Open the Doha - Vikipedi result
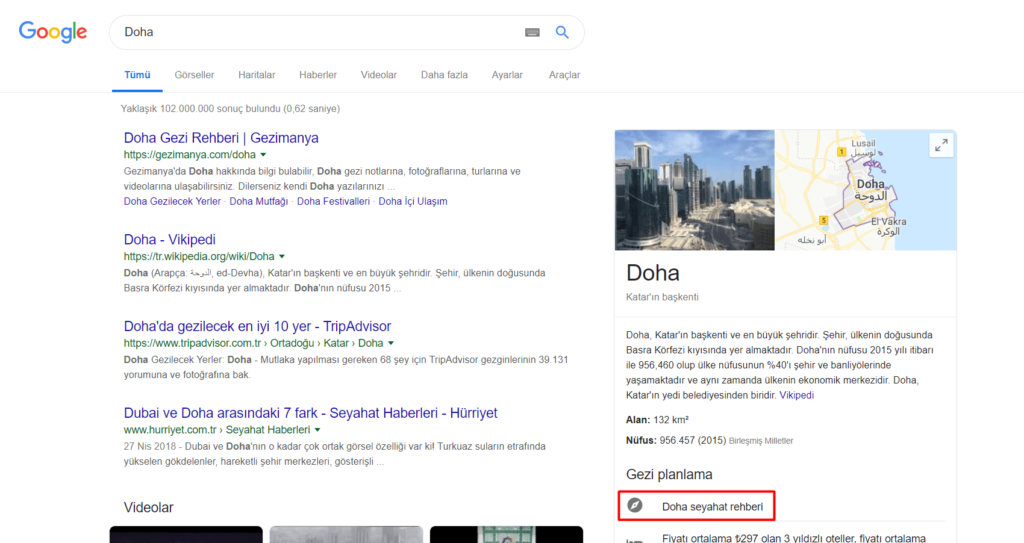 (x=170, y=240)
